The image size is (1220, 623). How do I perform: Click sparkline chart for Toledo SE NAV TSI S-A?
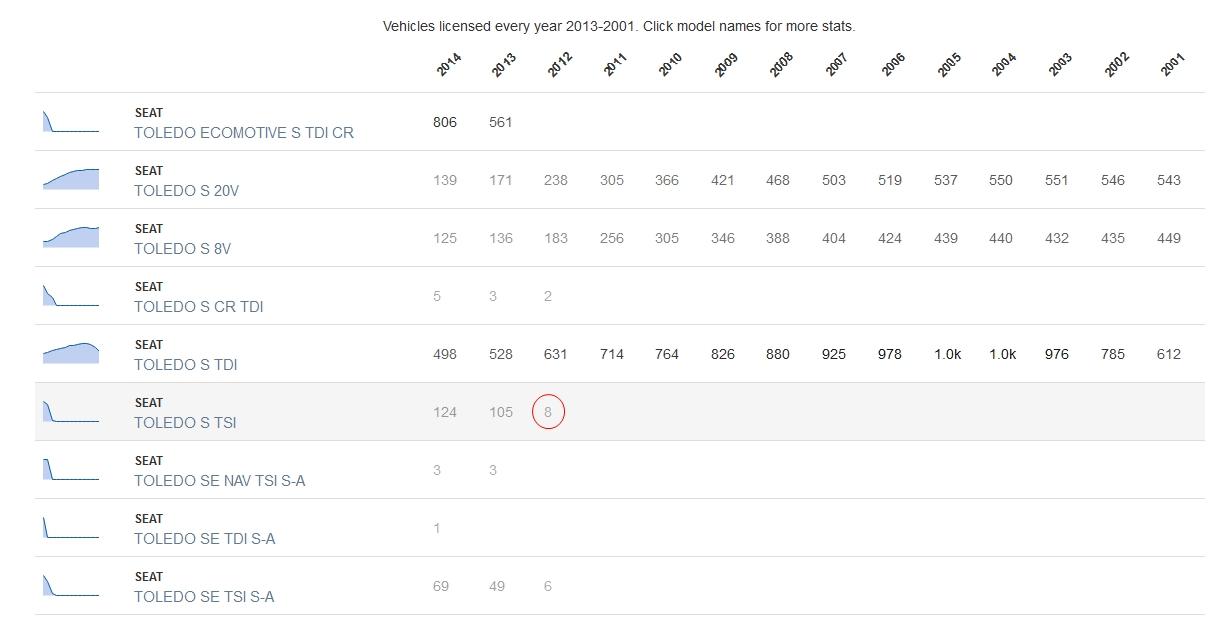[70, 470]
